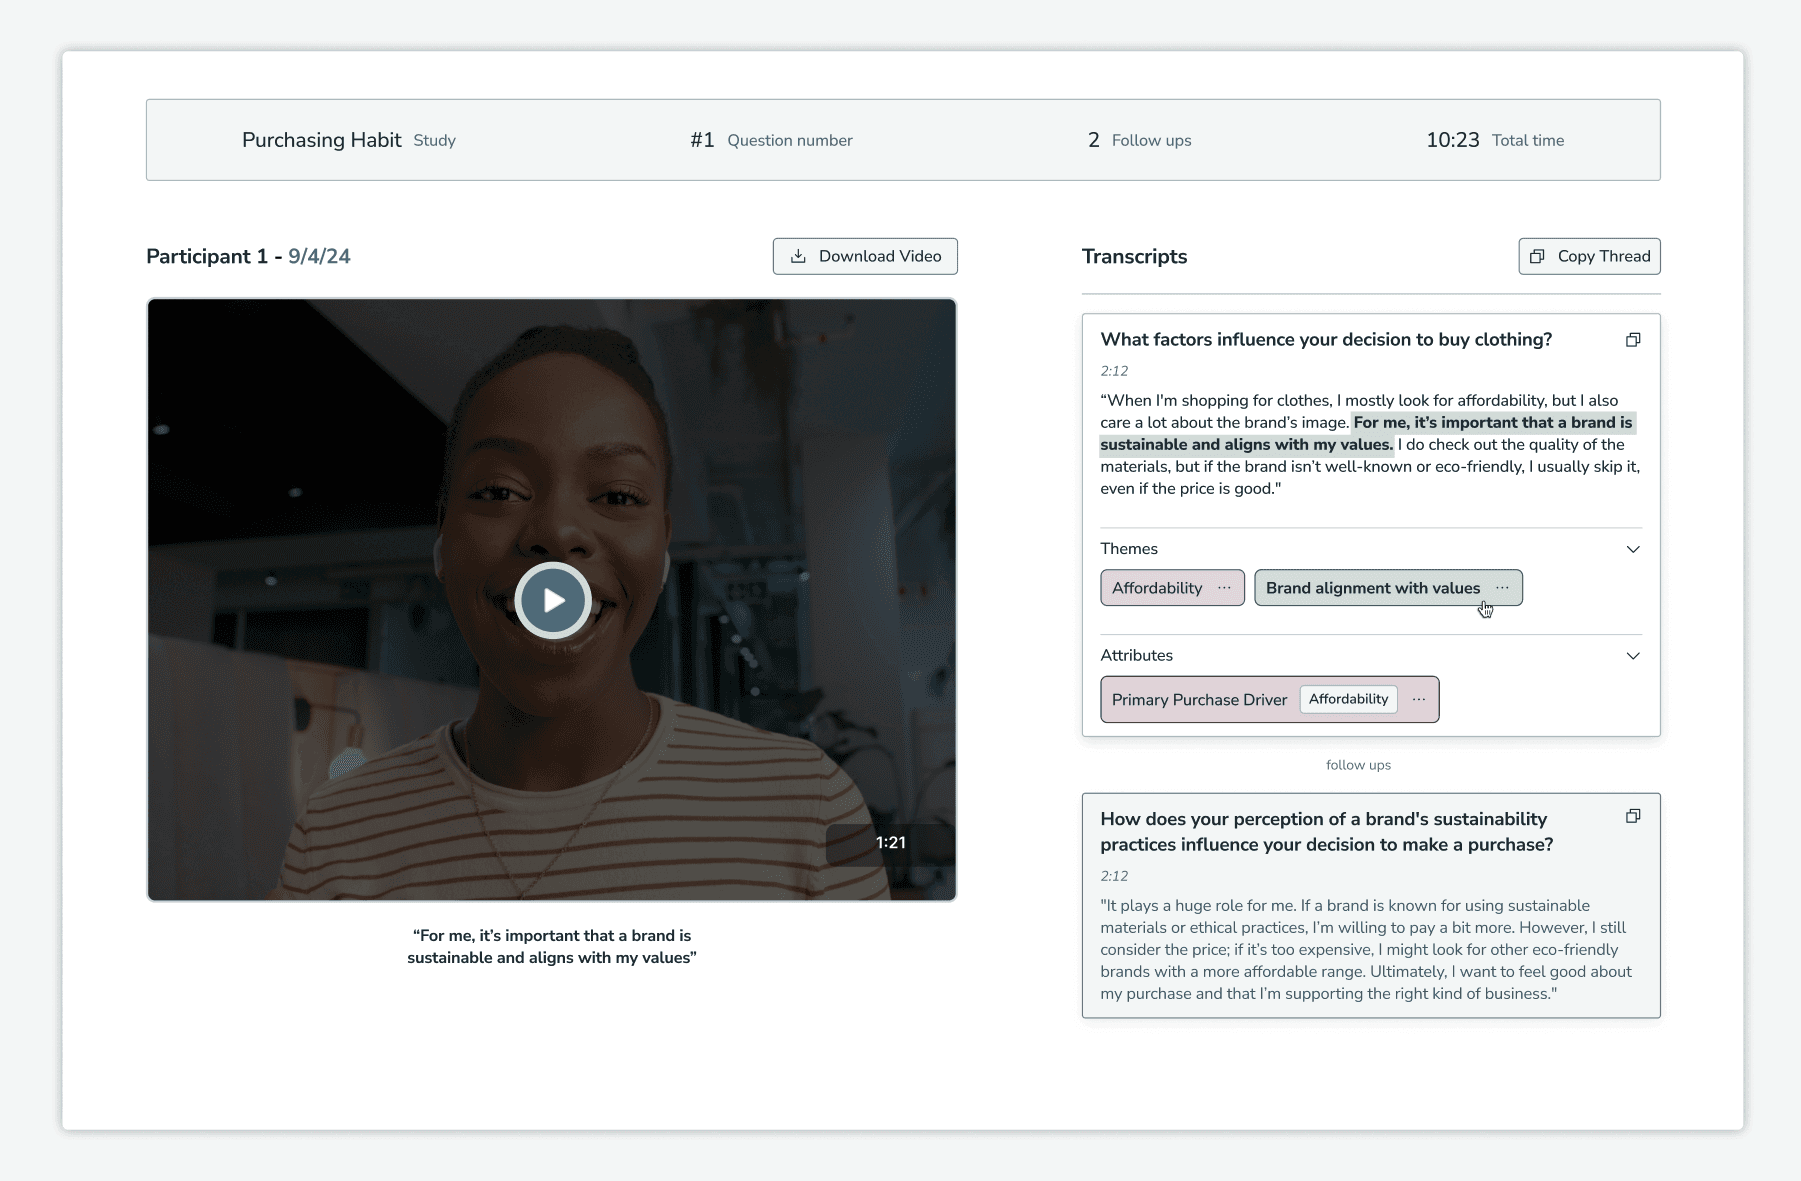Click the 2 follow ups count

1093,140
